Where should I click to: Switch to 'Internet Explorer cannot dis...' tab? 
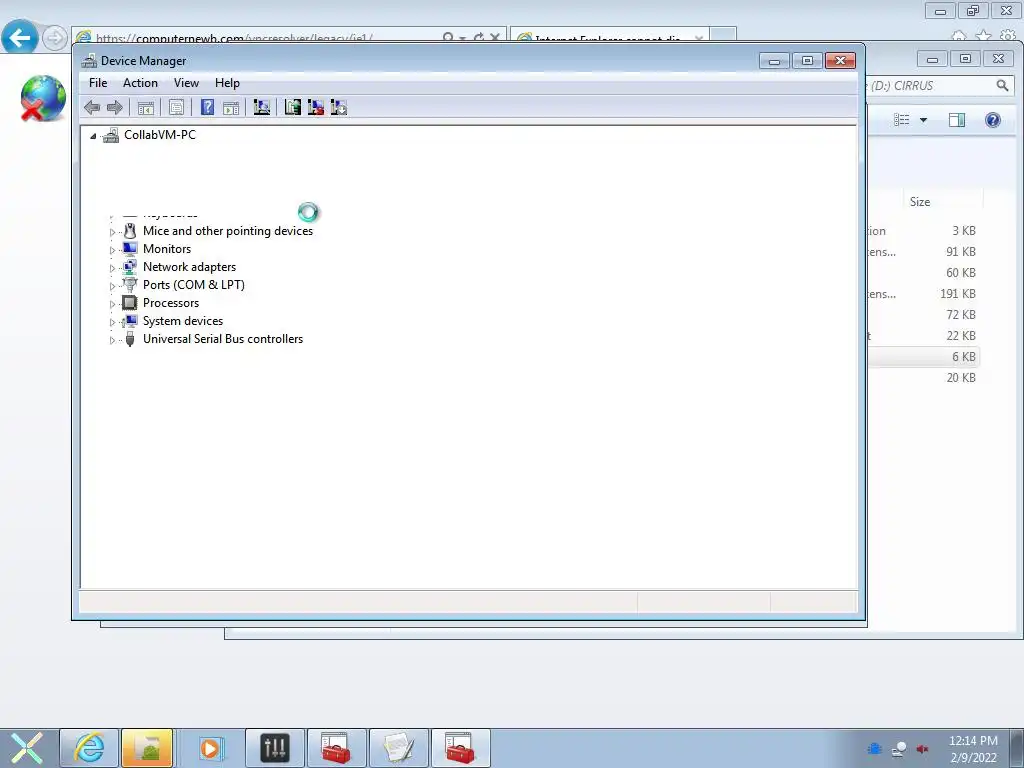point(608,39)
